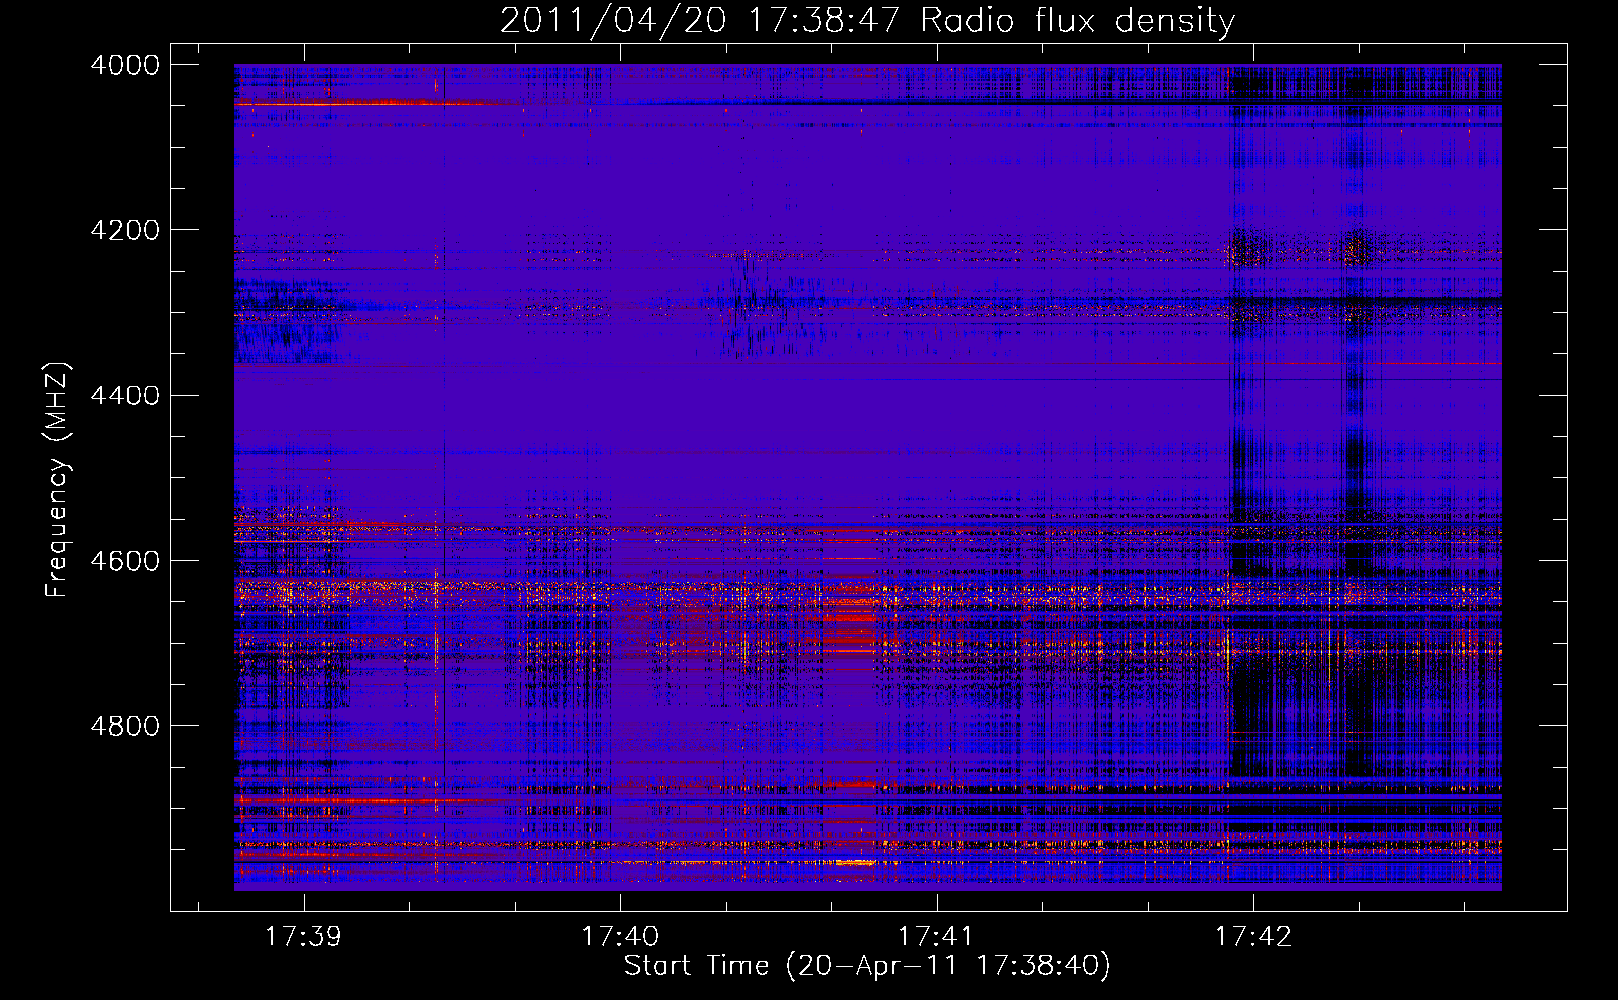The width and height of the screenshot is (1618, 1000).
Task: Click the 'Start Time (20-Apr-11 17:38:40)' label
Action: (x=867, y=966)
